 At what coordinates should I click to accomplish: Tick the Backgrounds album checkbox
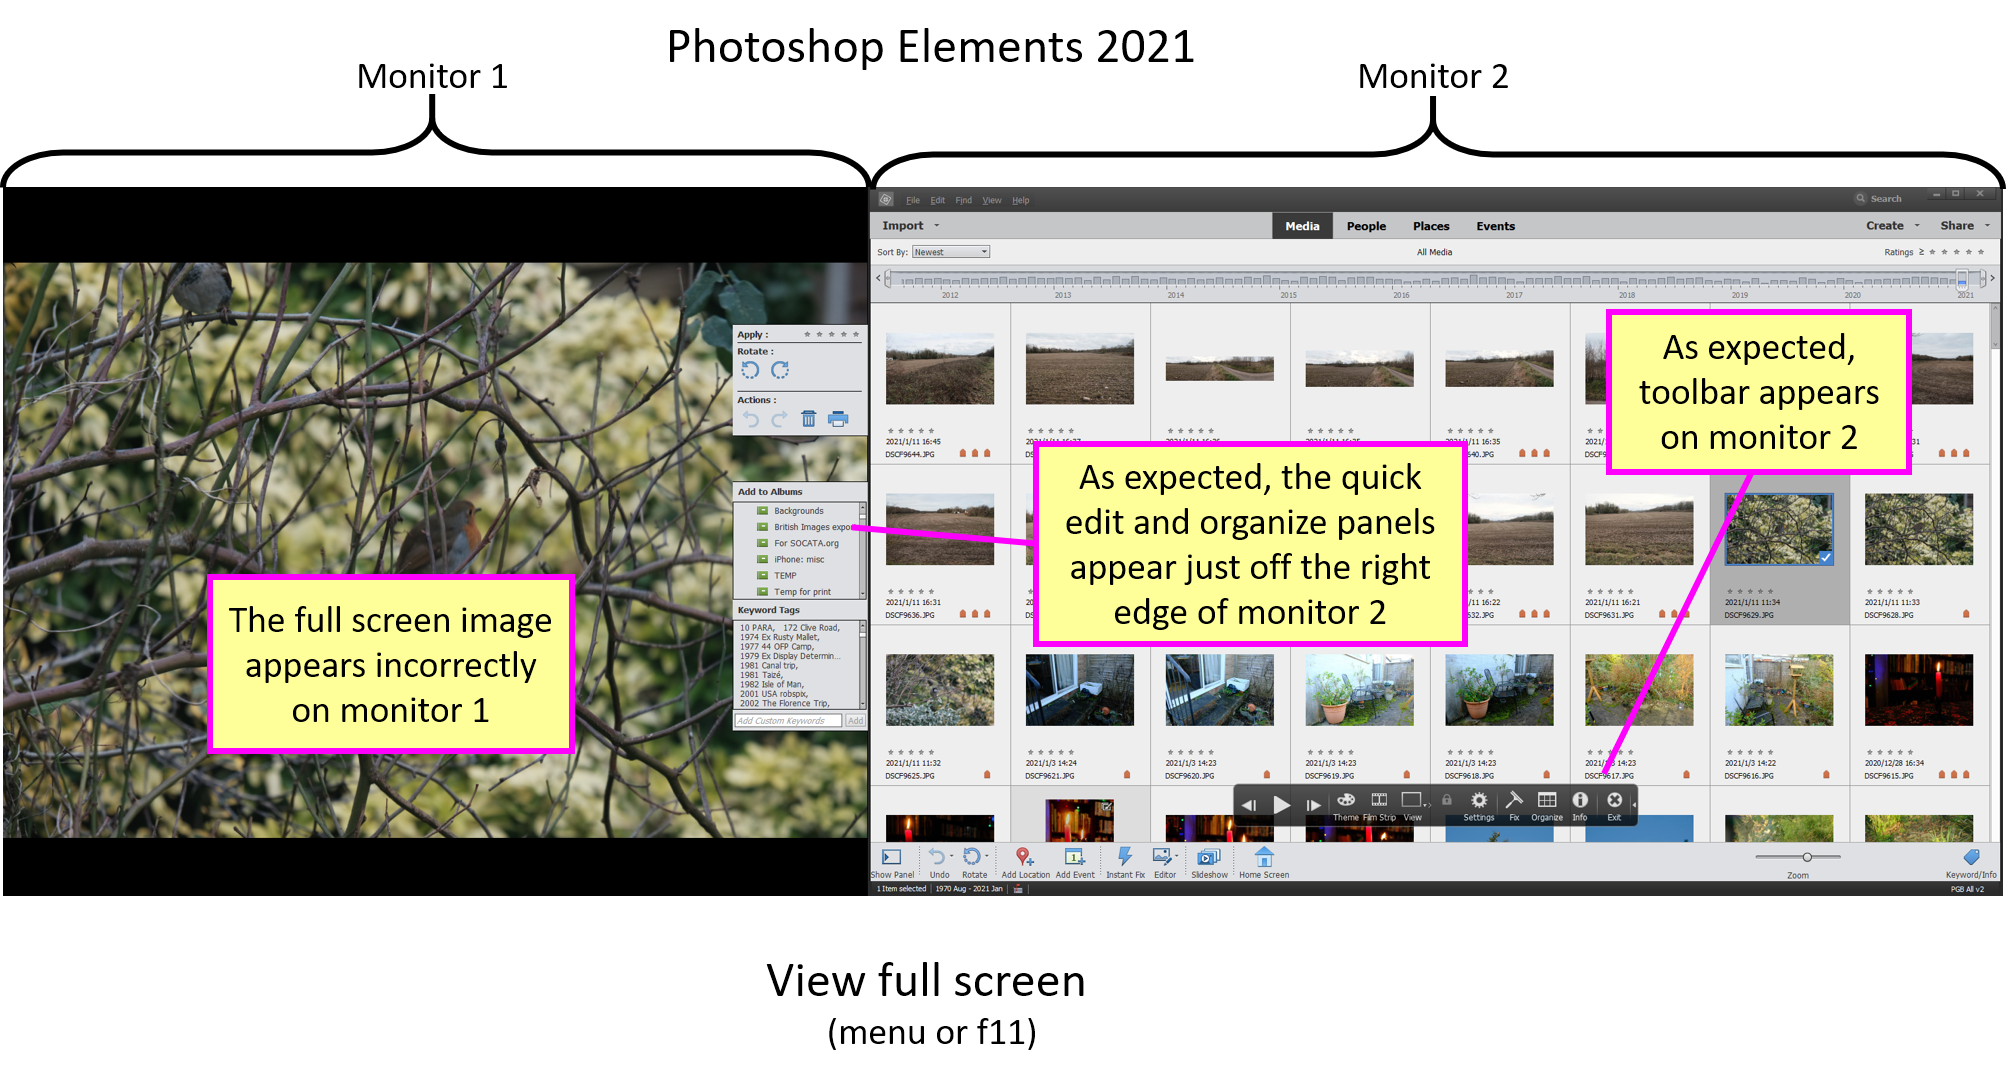coord(762,511)
